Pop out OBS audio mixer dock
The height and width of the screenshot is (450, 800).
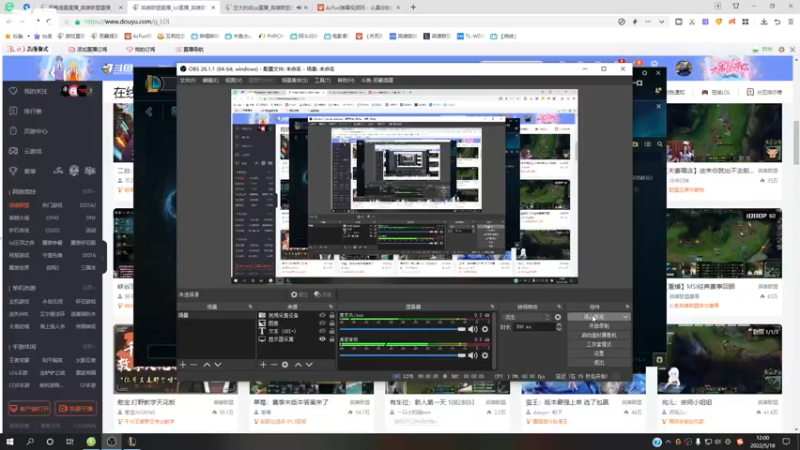pyautogui.click(x=492, y=307)
